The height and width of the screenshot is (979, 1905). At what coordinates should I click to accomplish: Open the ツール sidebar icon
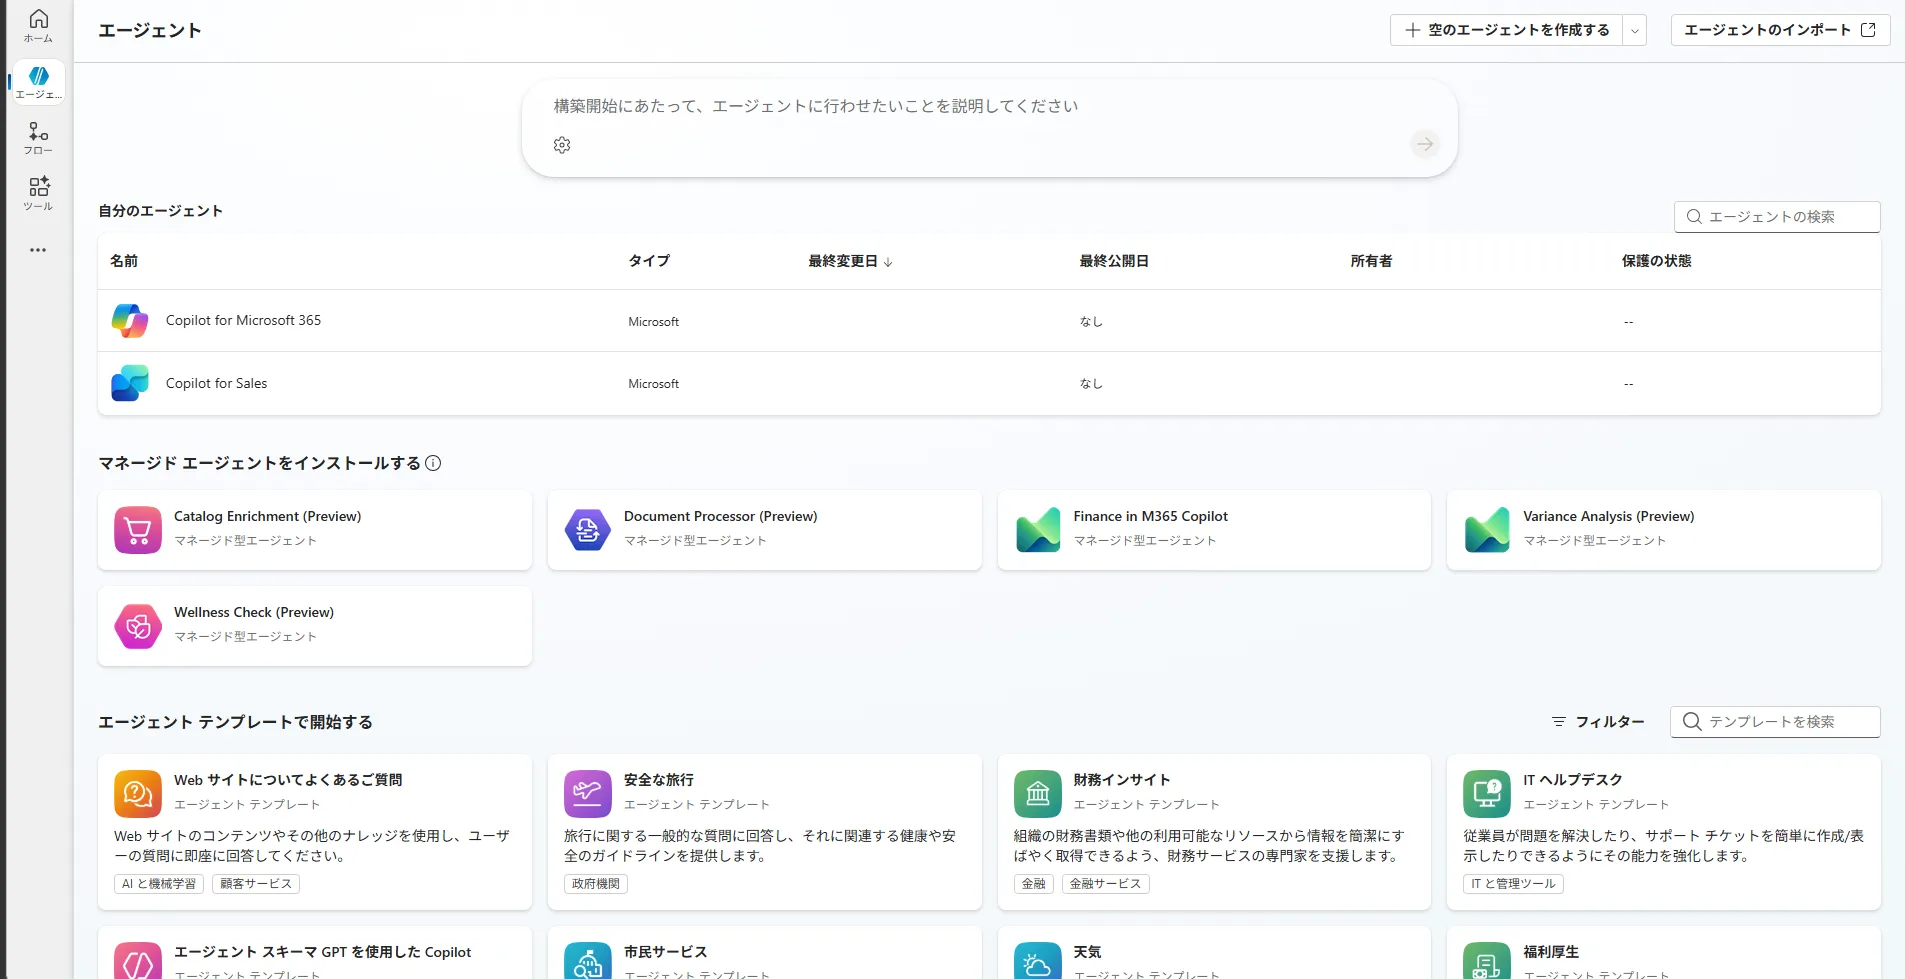tap(38, 194)
